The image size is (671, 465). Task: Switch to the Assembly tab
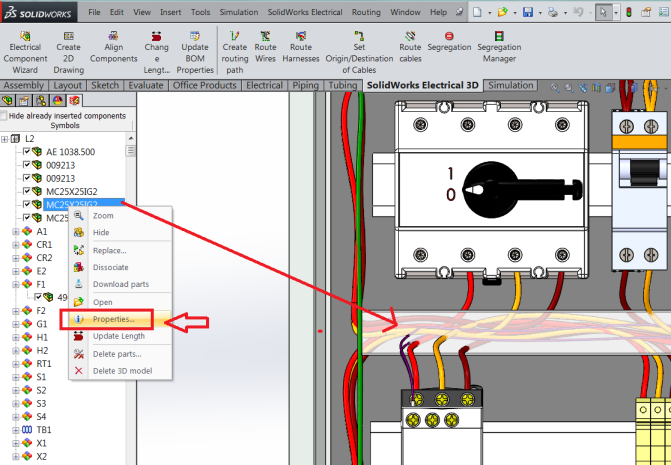click(24, 85)
